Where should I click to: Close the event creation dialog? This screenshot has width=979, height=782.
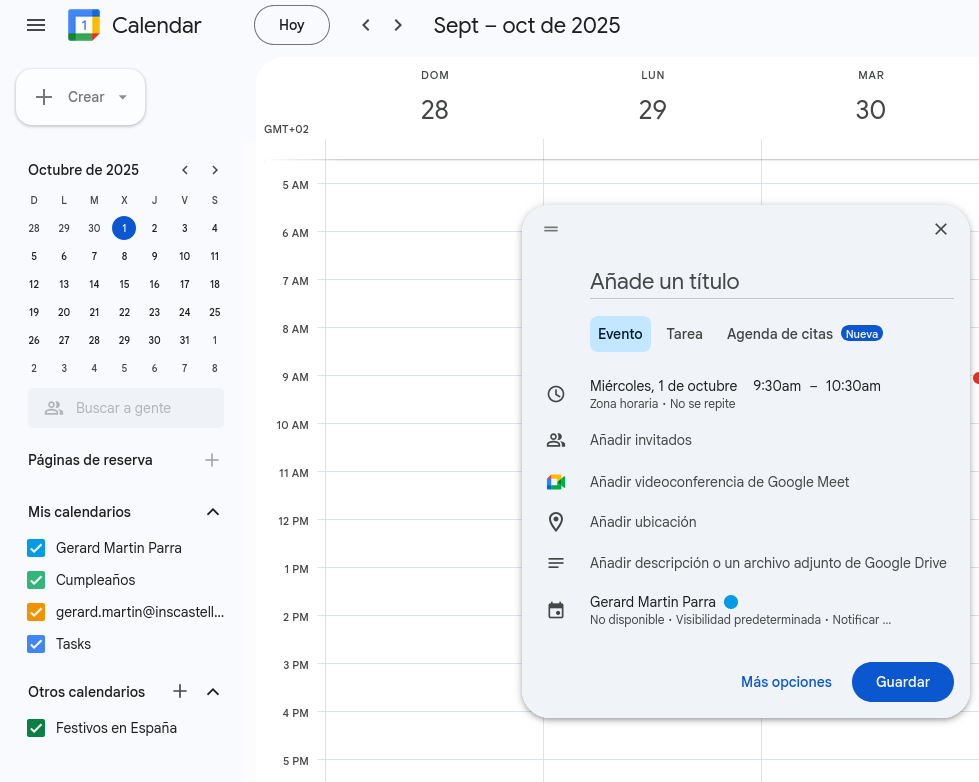pos(940,229)
